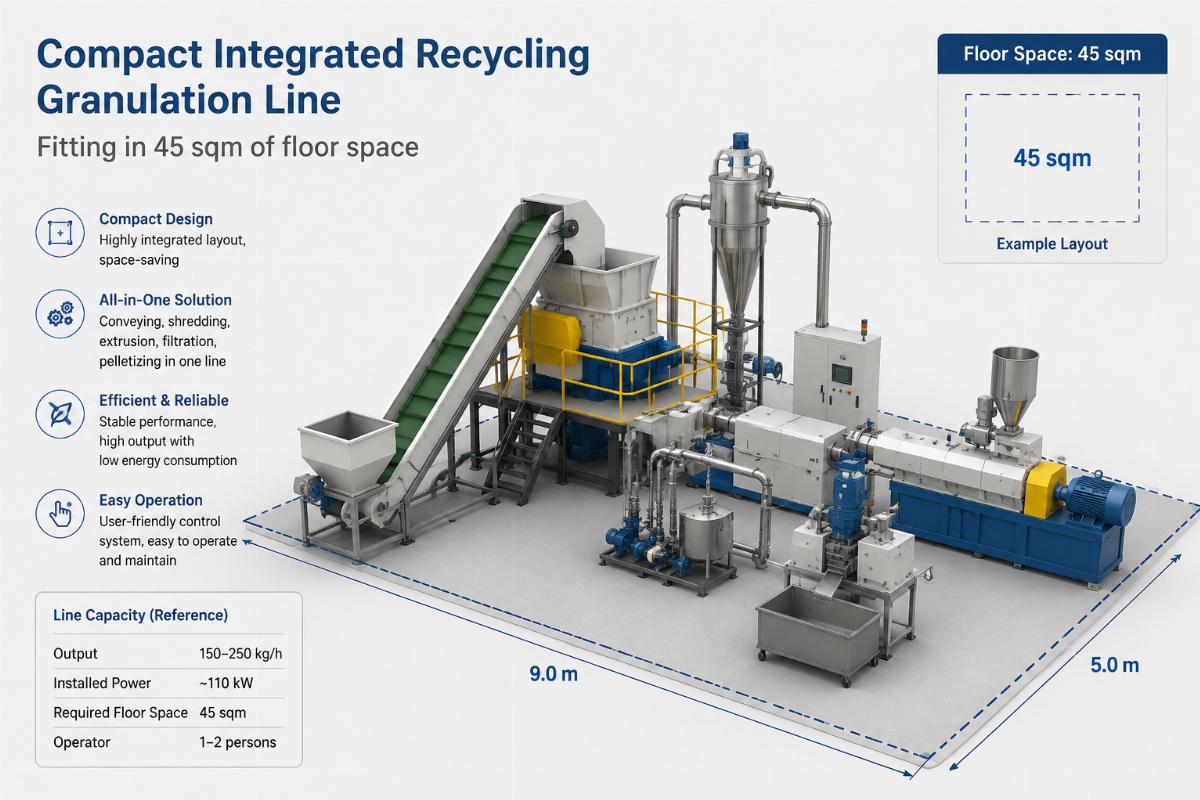
Task: Click the 'Required Floor Space' row label
Action: pos(120,713)
